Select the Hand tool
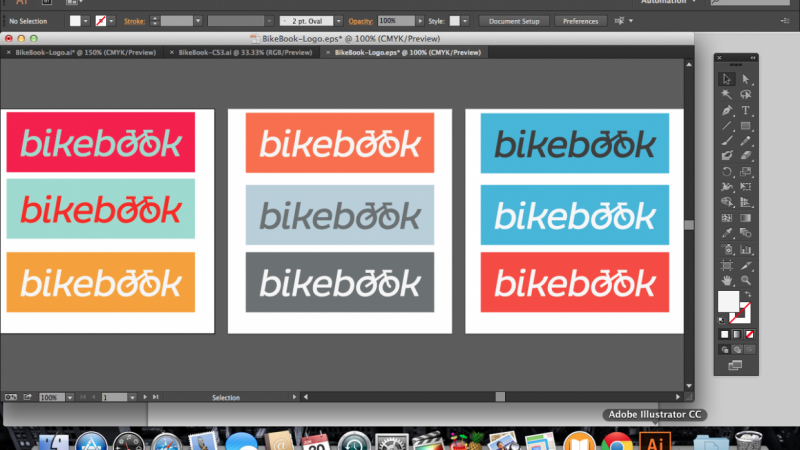The height and width of the screenshot is (450, 800). click(x=727, y=280)
